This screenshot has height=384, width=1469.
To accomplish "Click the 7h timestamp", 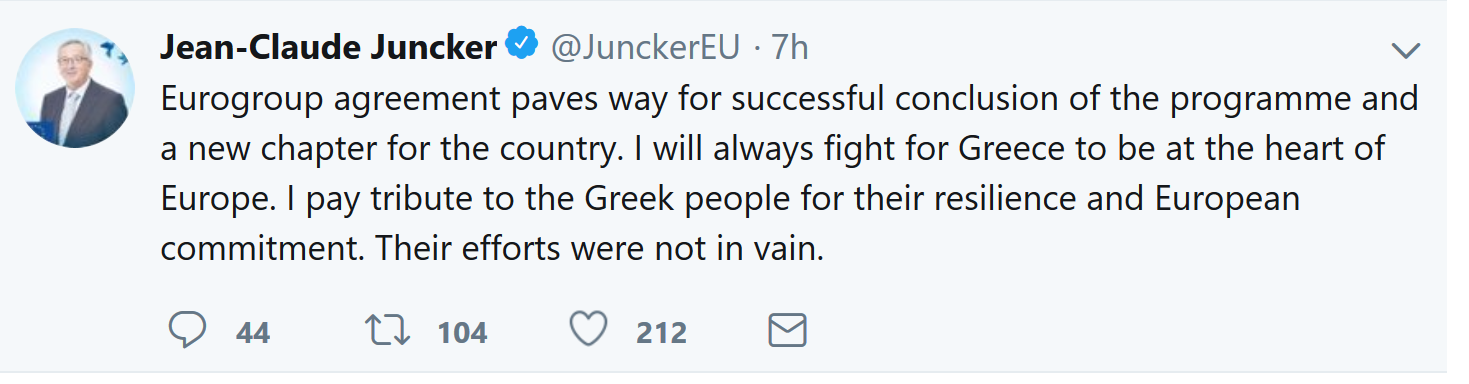I will pos(790,47).
